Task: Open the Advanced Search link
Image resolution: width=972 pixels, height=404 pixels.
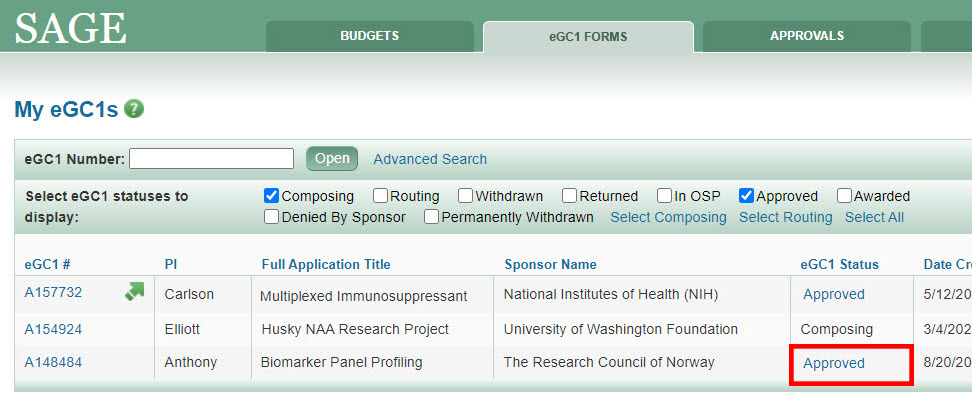Action: [x=430, y=159]
